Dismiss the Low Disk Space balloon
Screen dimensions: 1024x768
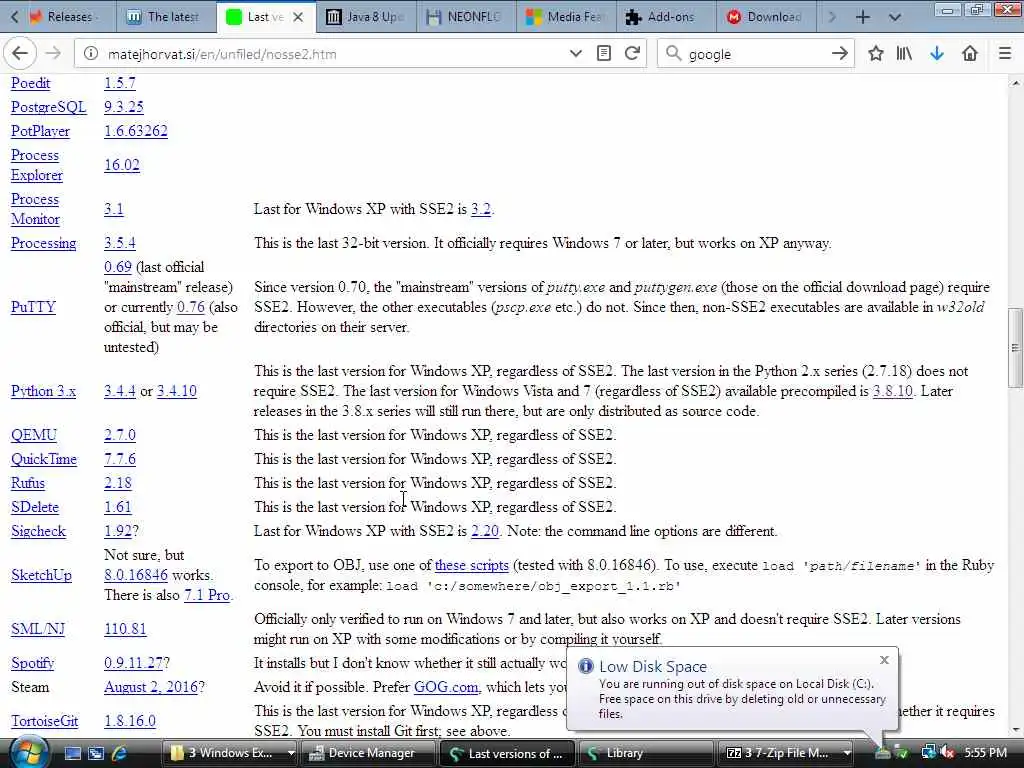point(884,660)
